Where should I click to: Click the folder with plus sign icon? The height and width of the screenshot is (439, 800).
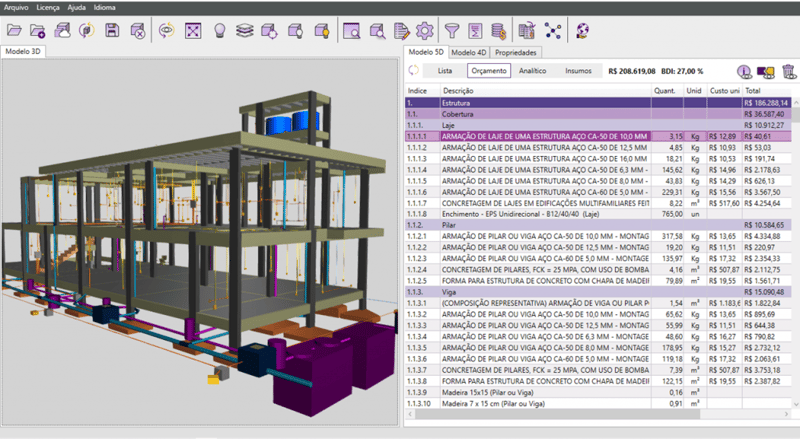point(38,31)
